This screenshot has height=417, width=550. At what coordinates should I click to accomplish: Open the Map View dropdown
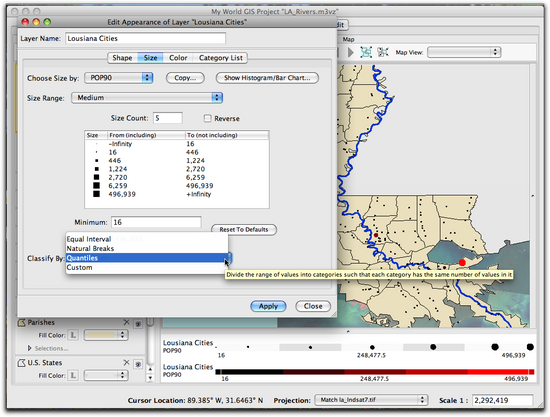[464, 53]
